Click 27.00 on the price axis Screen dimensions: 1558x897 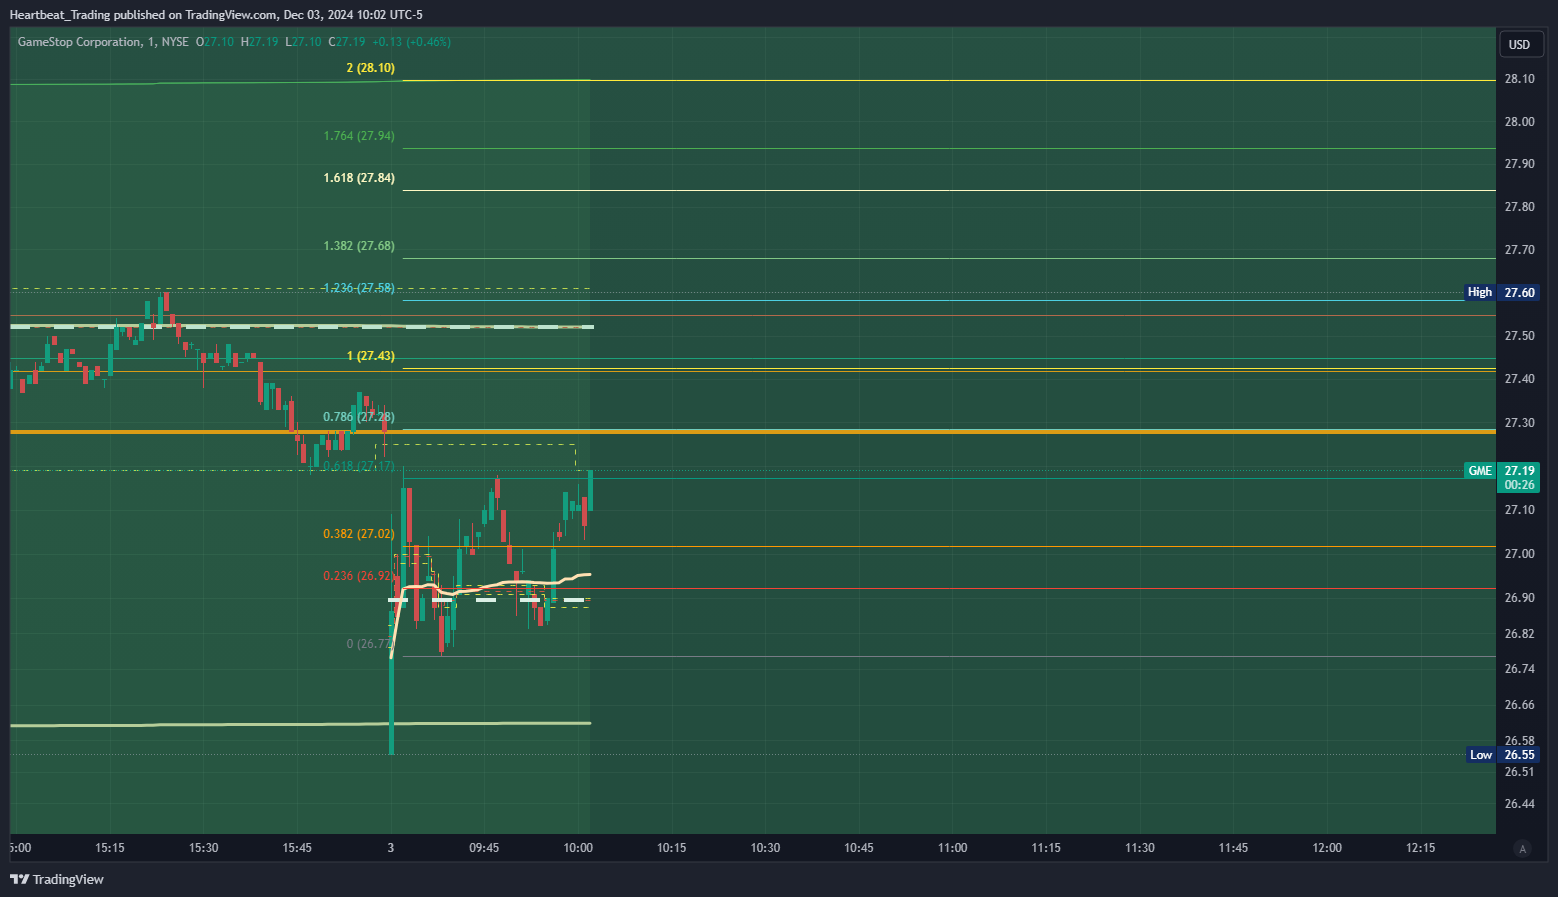(x=1519, y=554)
